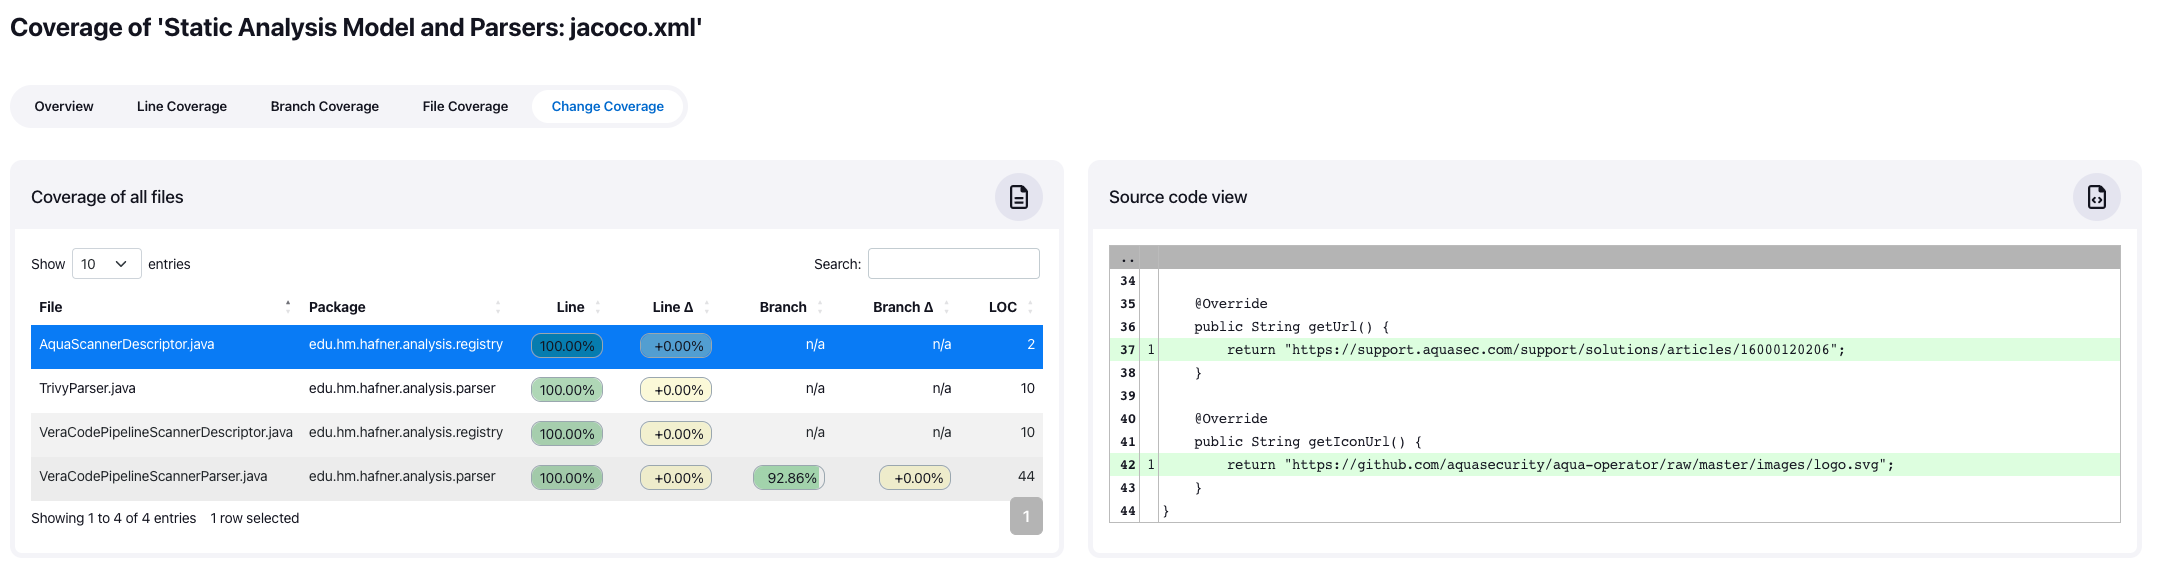The image size is (2165, 569).
Task: Switch to the Overview tab
Action: point(64,106)
